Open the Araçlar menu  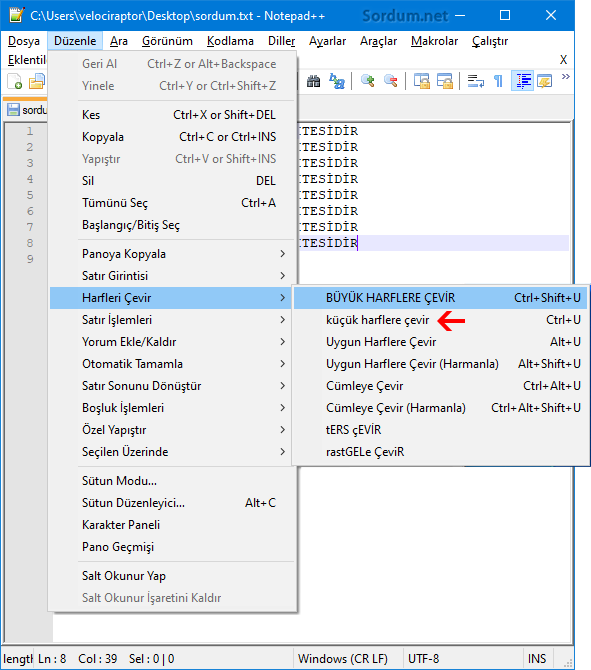(379, 41)
